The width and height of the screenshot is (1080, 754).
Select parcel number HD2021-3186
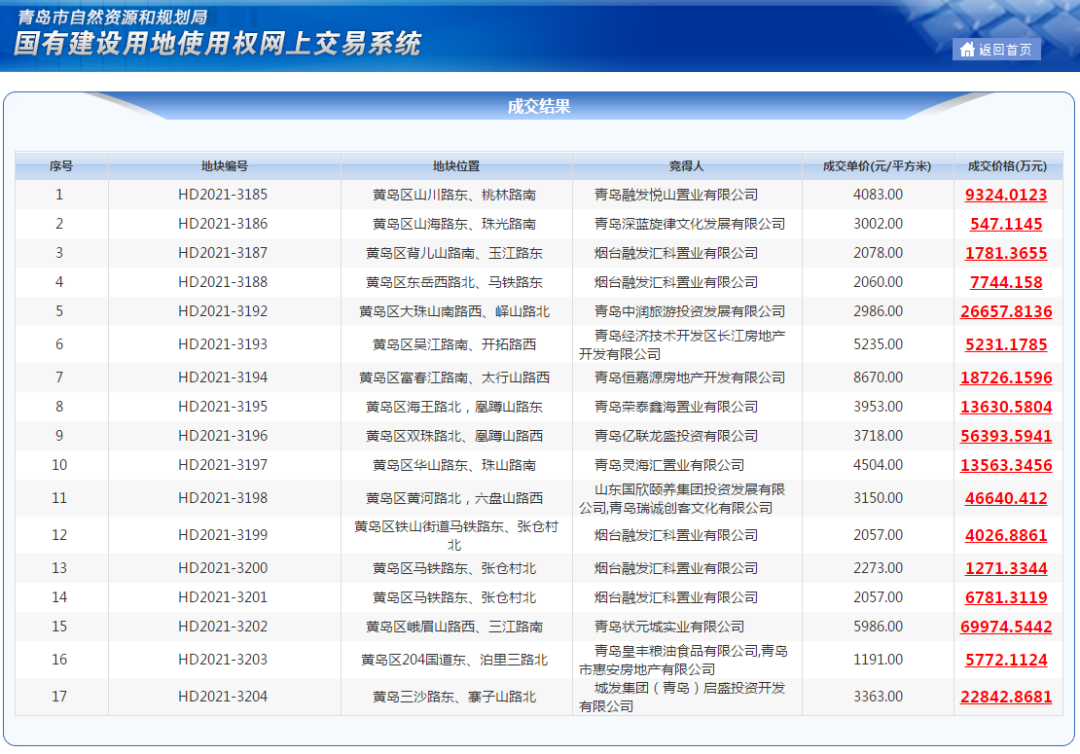pos(222,224)
